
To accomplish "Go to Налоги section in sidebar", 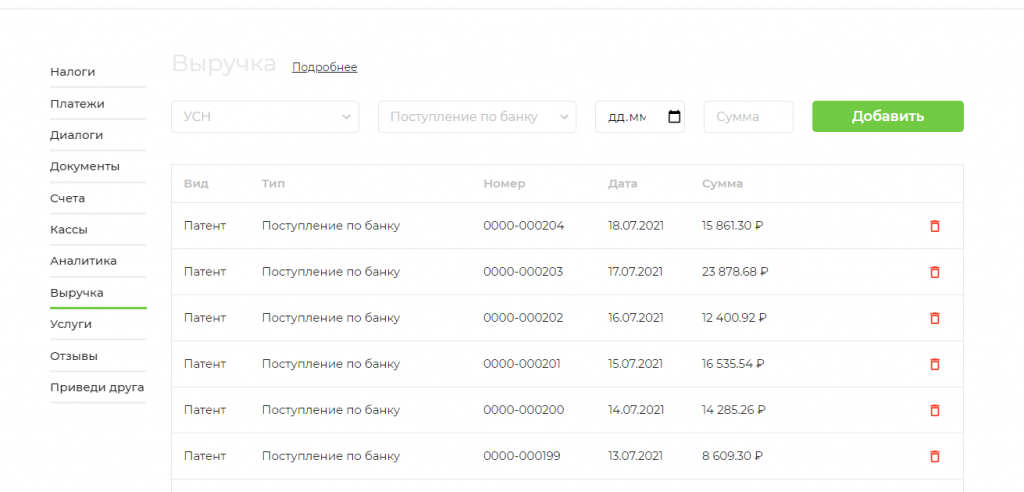I will click(72, 72).
